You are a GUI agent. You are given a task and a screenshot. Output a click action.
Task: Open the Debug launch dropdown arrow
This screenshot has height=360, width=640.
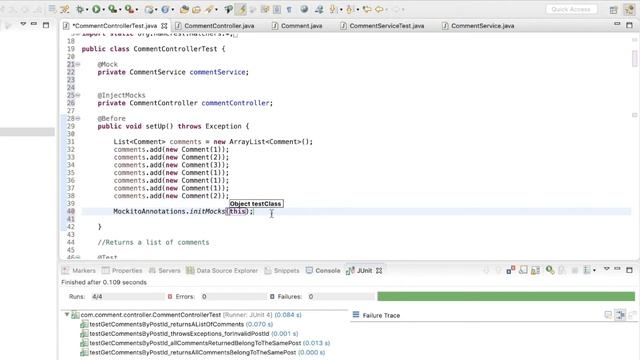click(x=87, y=10)
